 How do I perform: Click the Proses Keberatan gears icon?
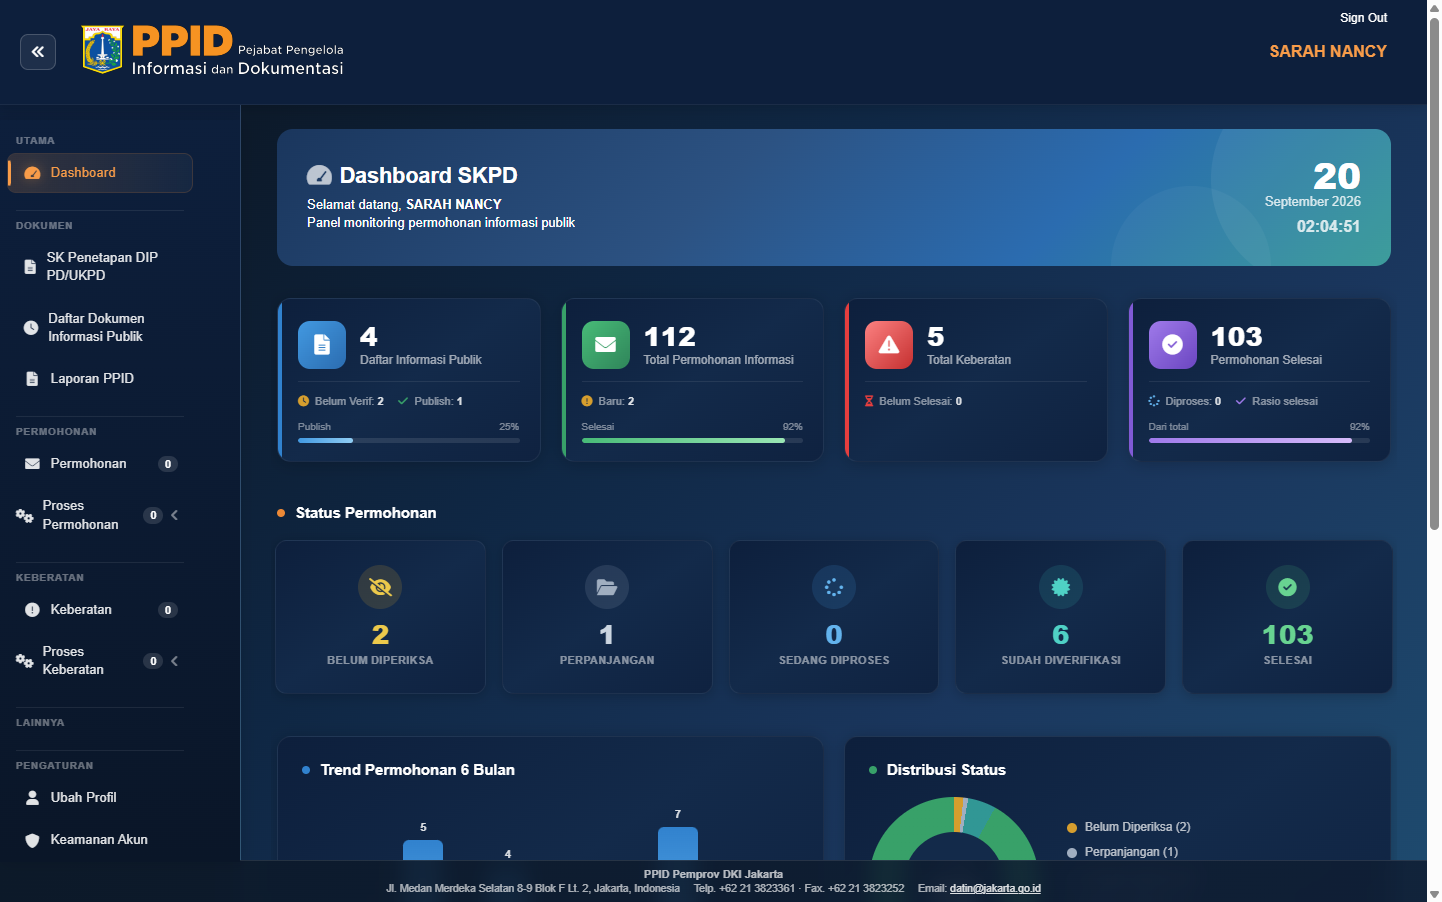tap(25, 661)
